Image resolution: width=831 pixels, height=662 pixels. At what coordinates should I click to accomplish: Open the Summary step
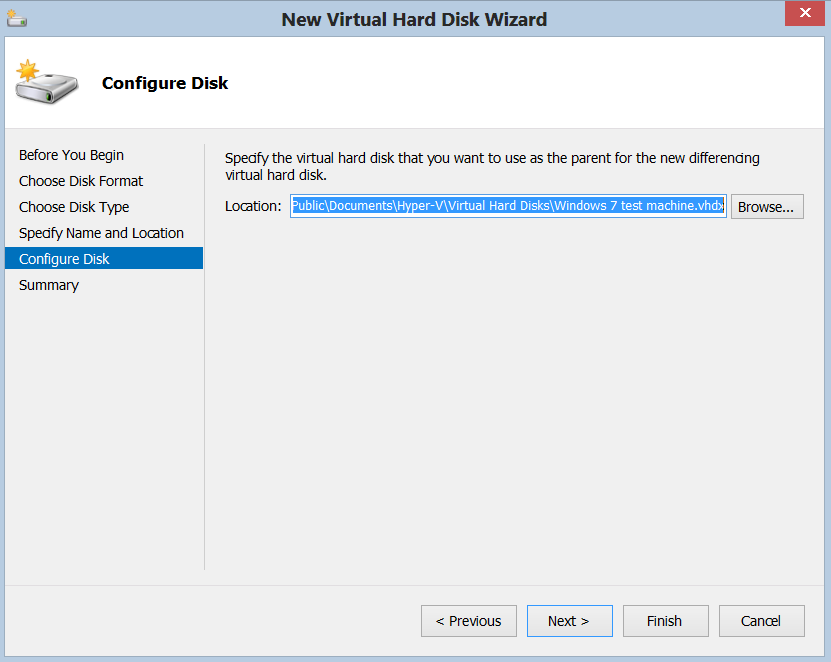coord(49,285)
